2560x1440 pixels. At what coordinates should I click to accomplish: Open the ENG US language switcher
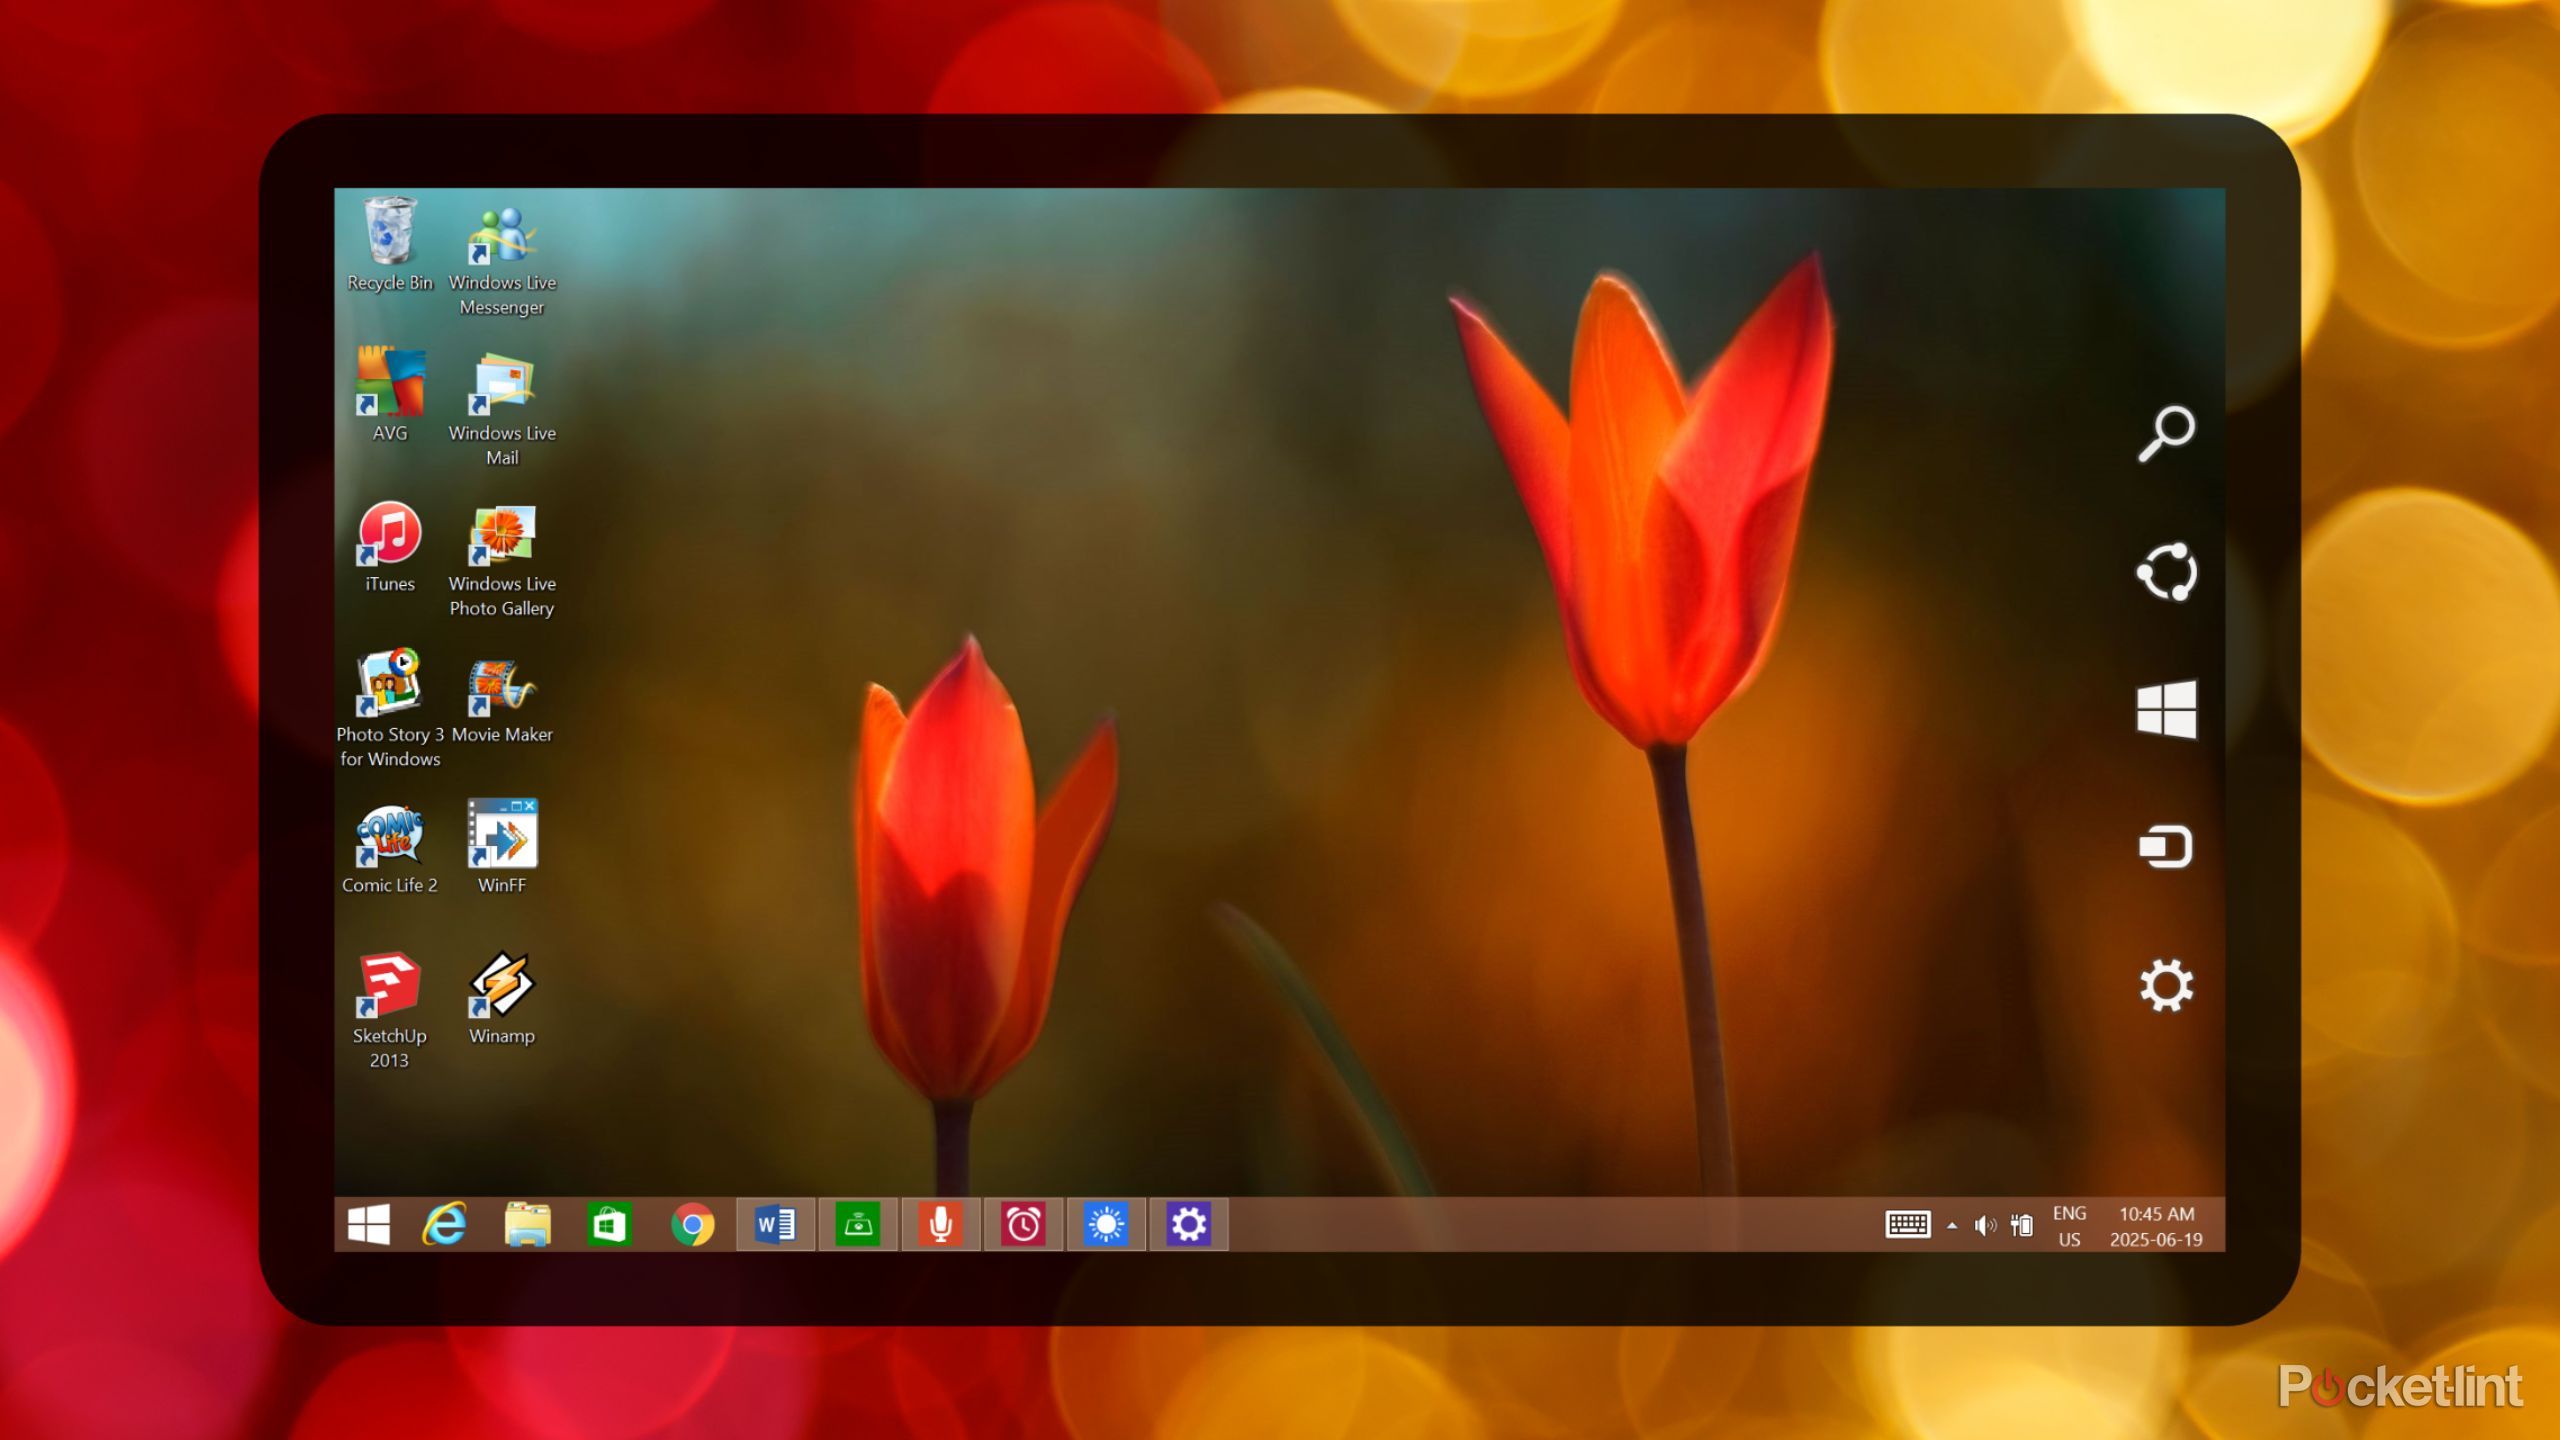(x=2068, y=1224)
